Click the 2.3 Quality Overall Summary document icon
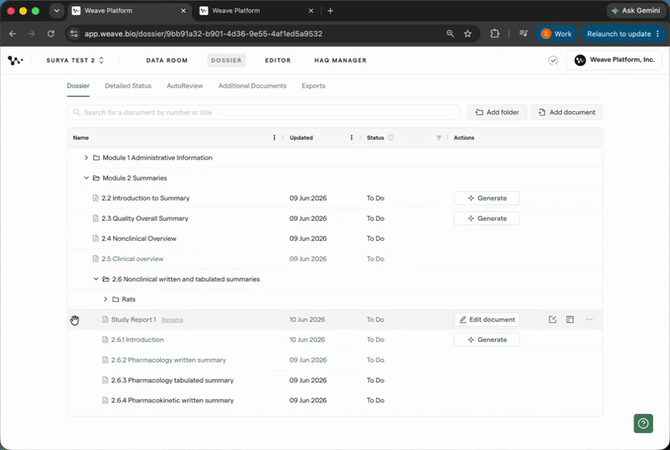The image size is (670, 450). click(x=96, y=218)
